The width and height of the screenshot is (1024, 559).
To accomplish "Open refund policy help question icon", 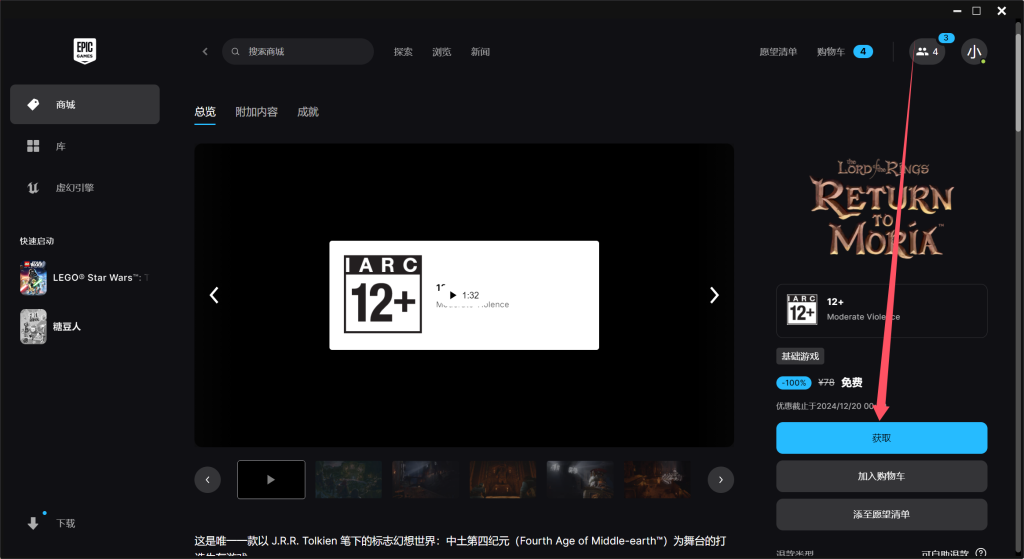I will click(x=980, y=554).
